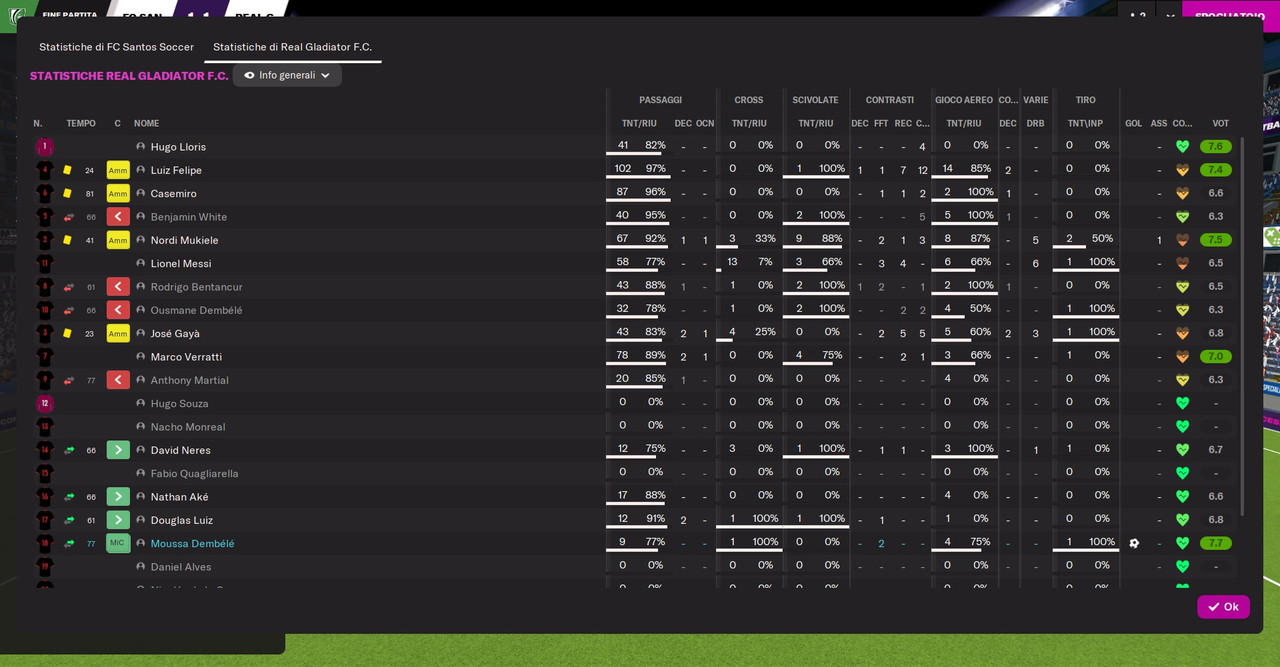1280x667 pixels.
Task: Select the 102 passes value for Luiz Felipe
Action: pos(622,169)
